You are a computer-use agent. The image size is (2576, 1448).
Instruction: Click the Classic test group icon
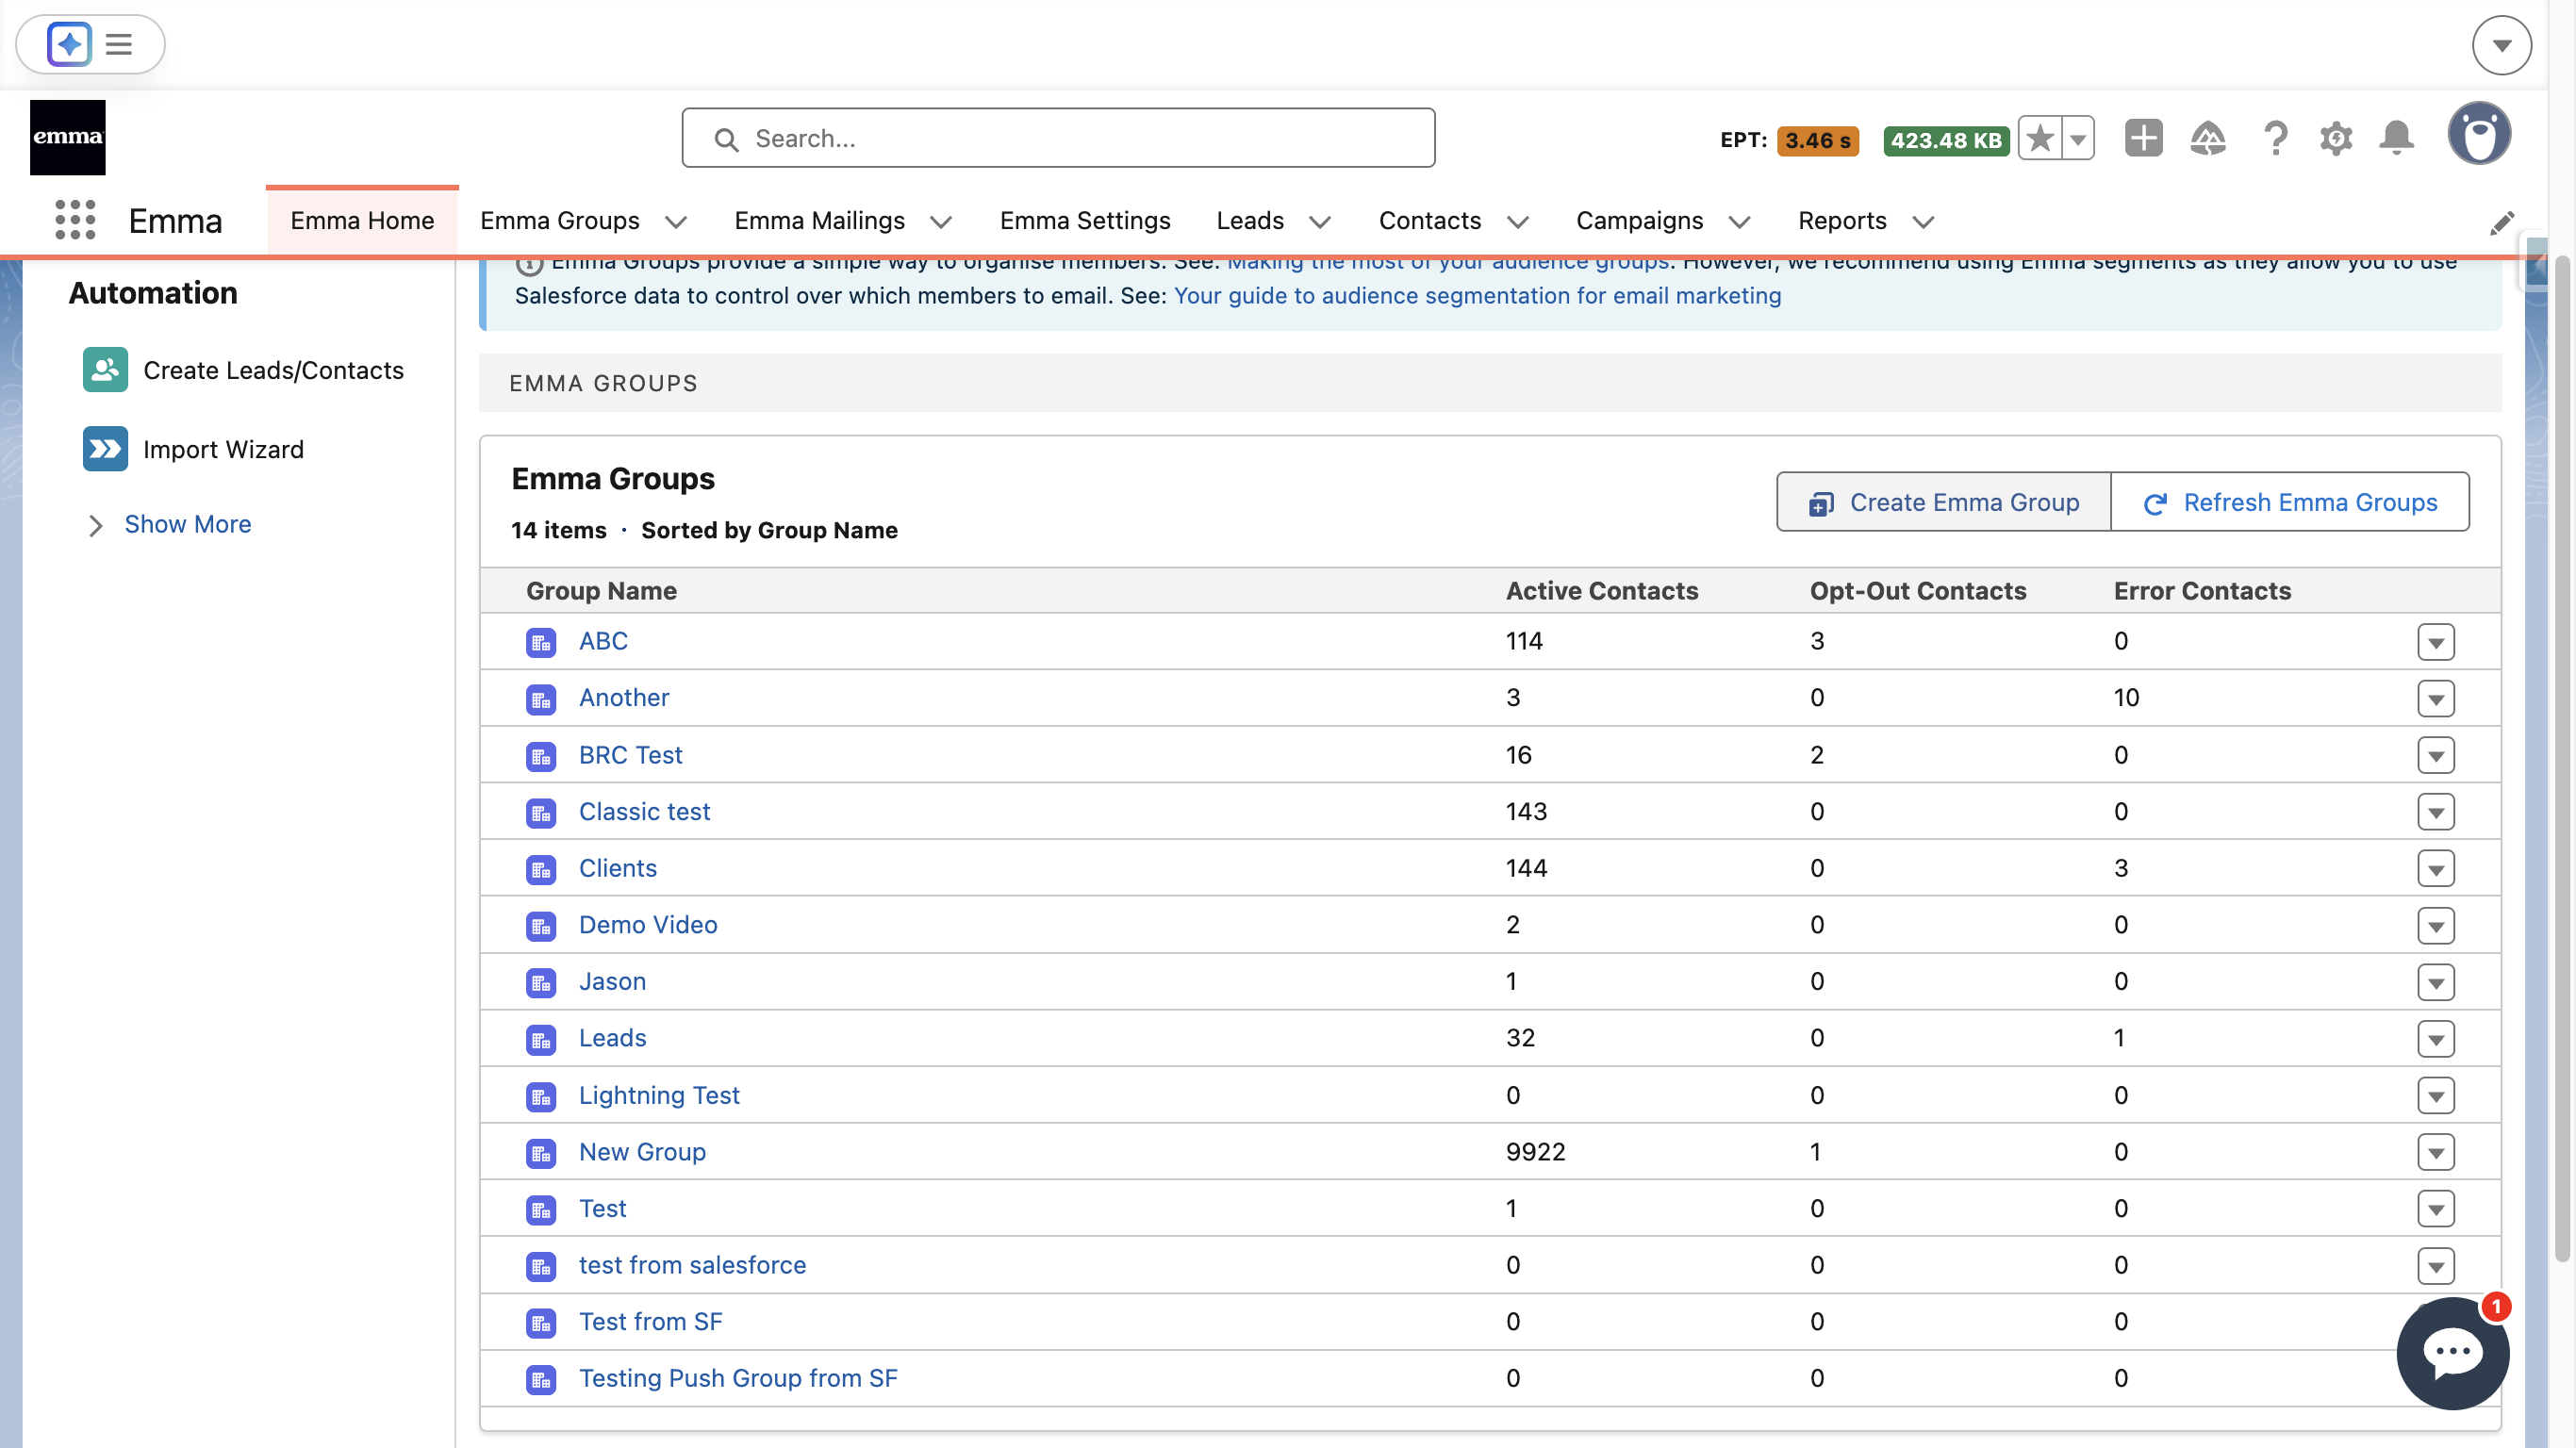coord(541,812)
